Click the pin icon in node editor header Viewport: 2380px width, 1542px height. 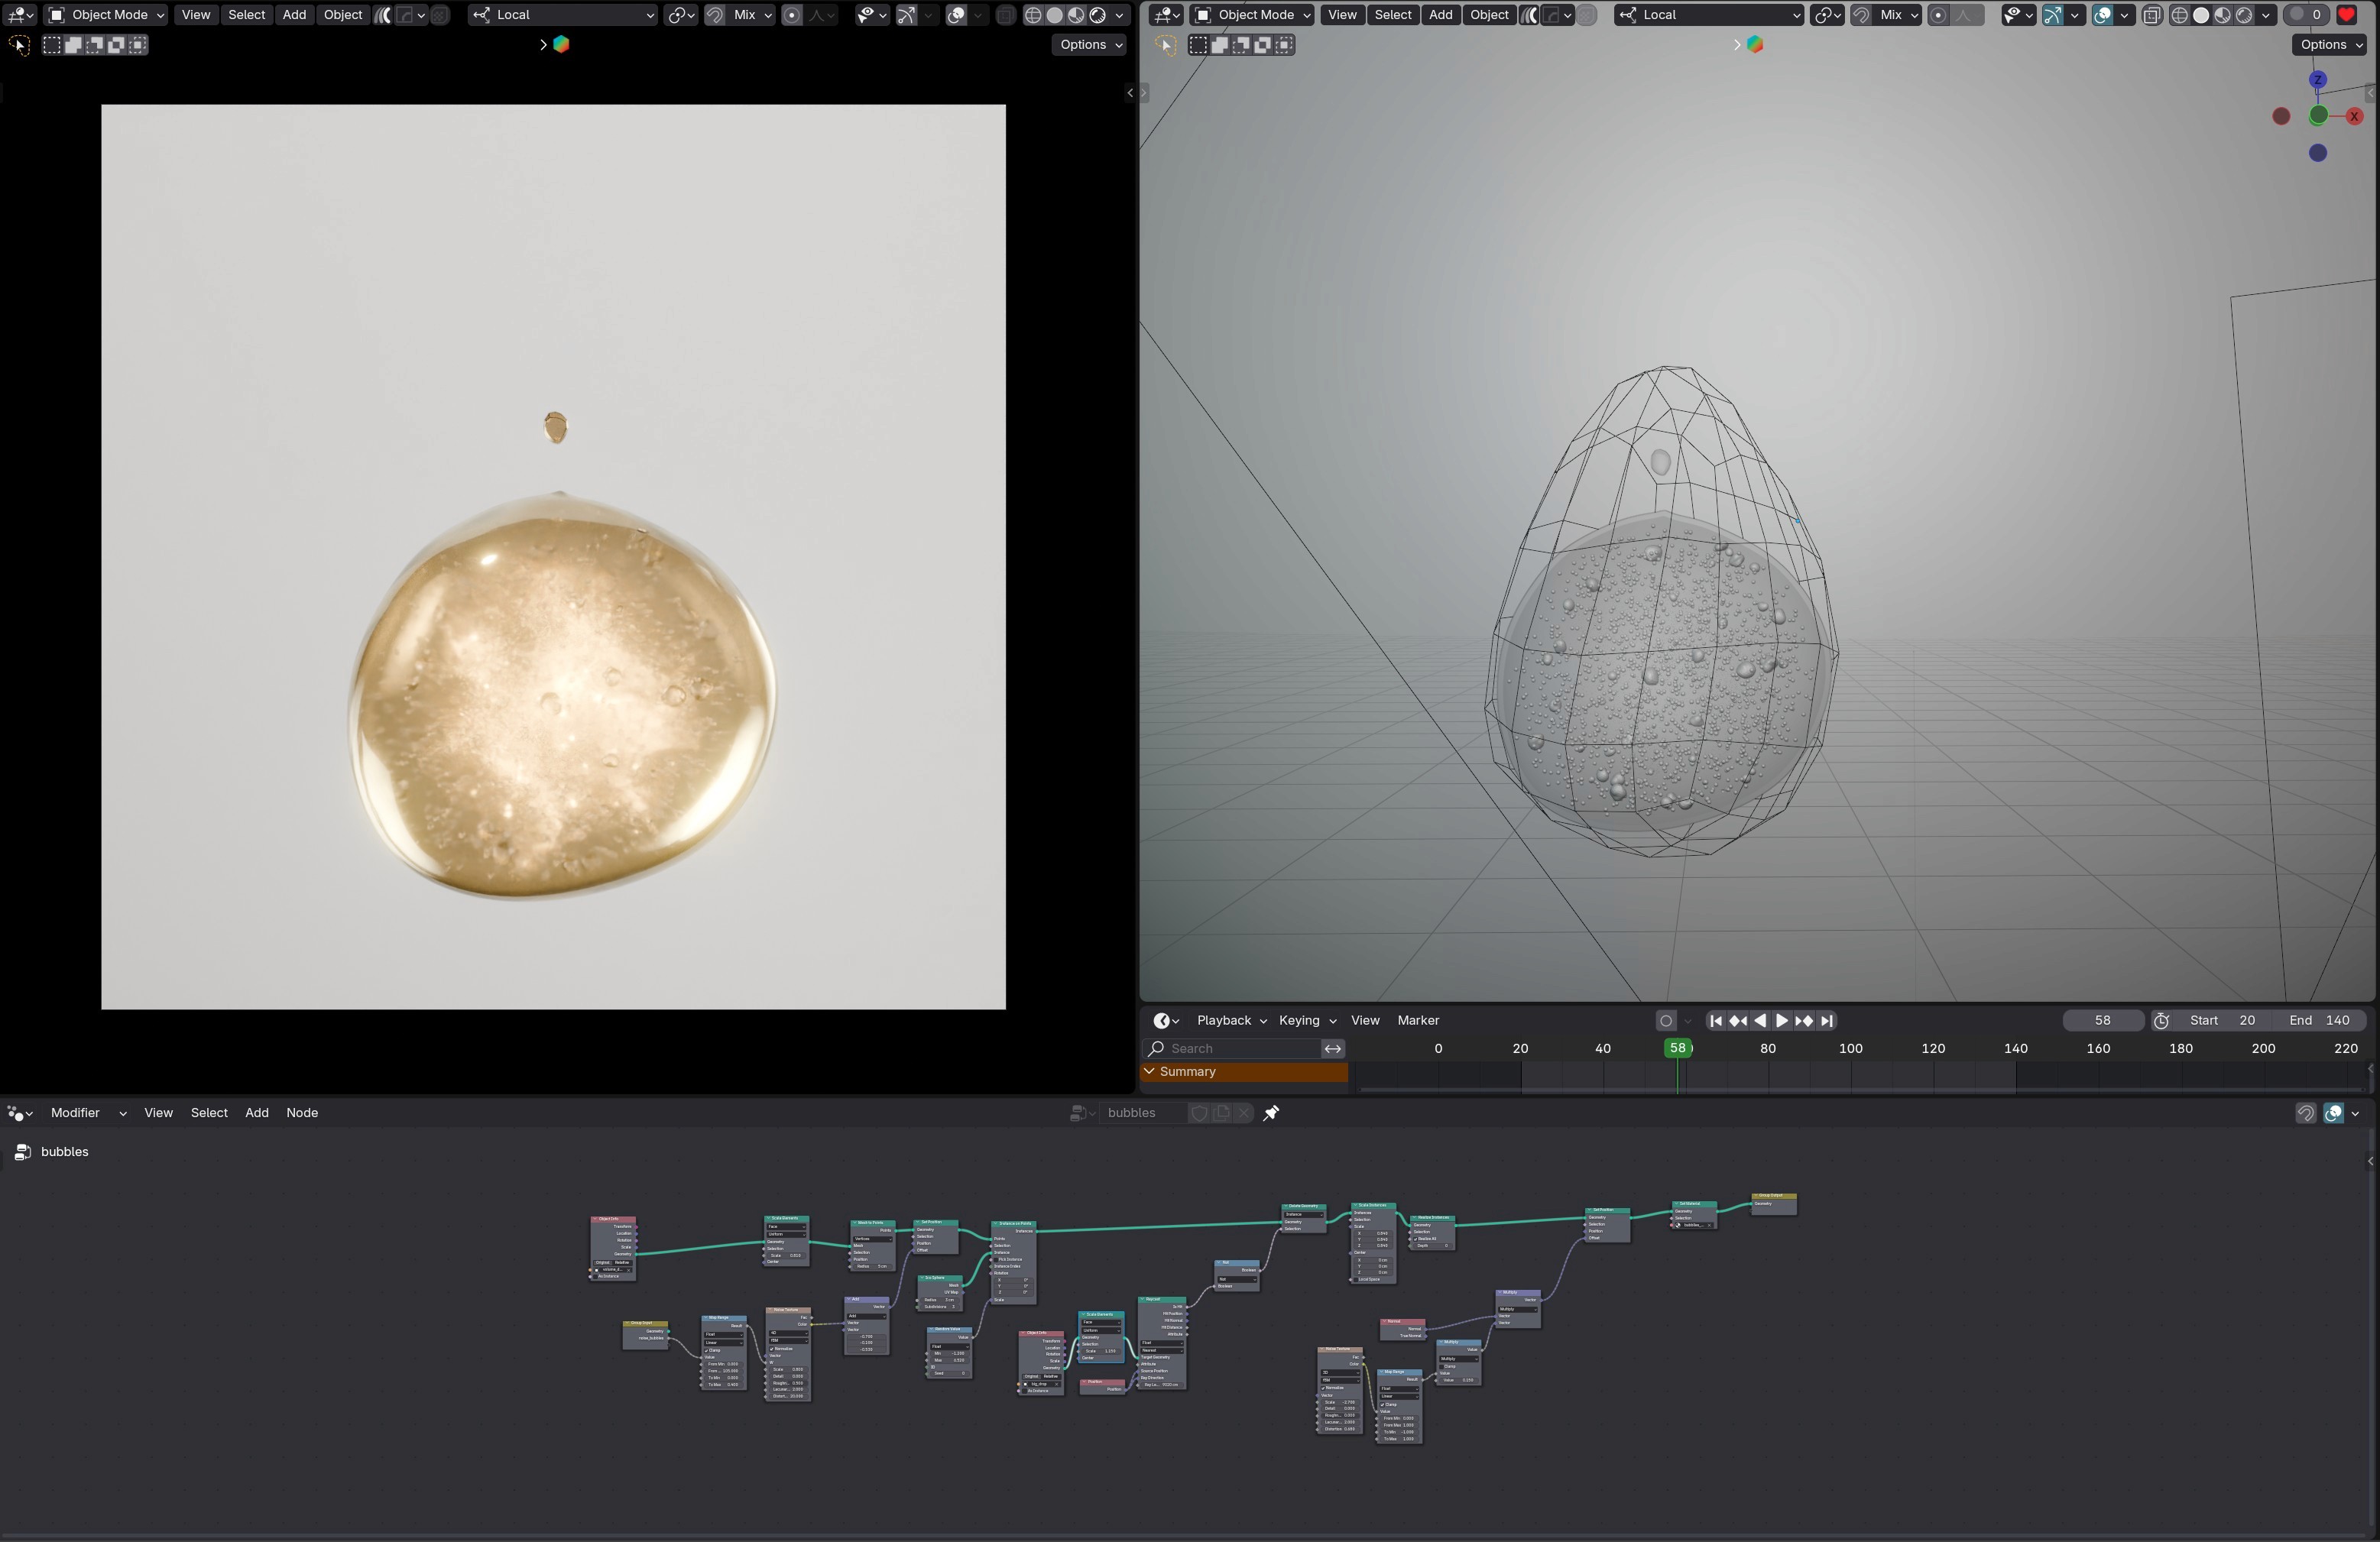tap(1271, 1113)
